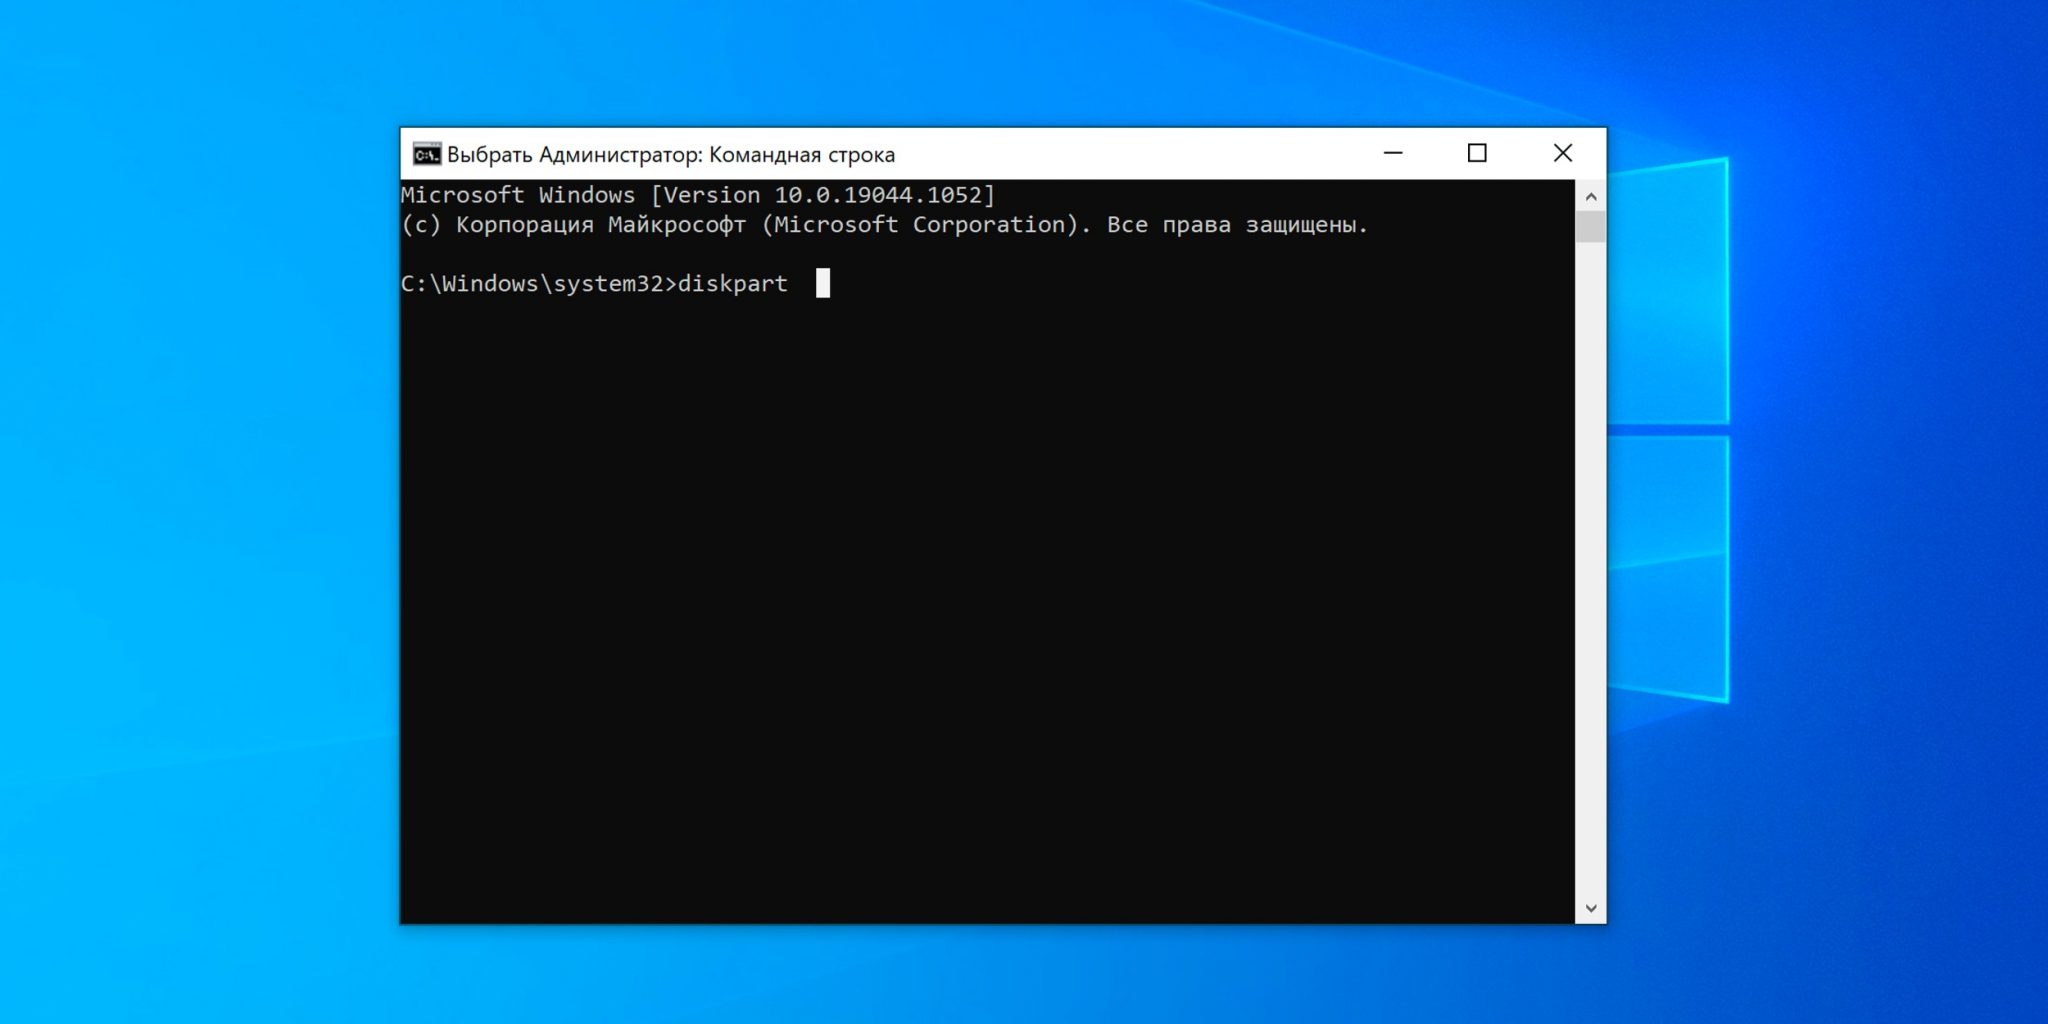Click the vertical scrollbar thumb
2048x1024 pixels.
click(1590, 226)
